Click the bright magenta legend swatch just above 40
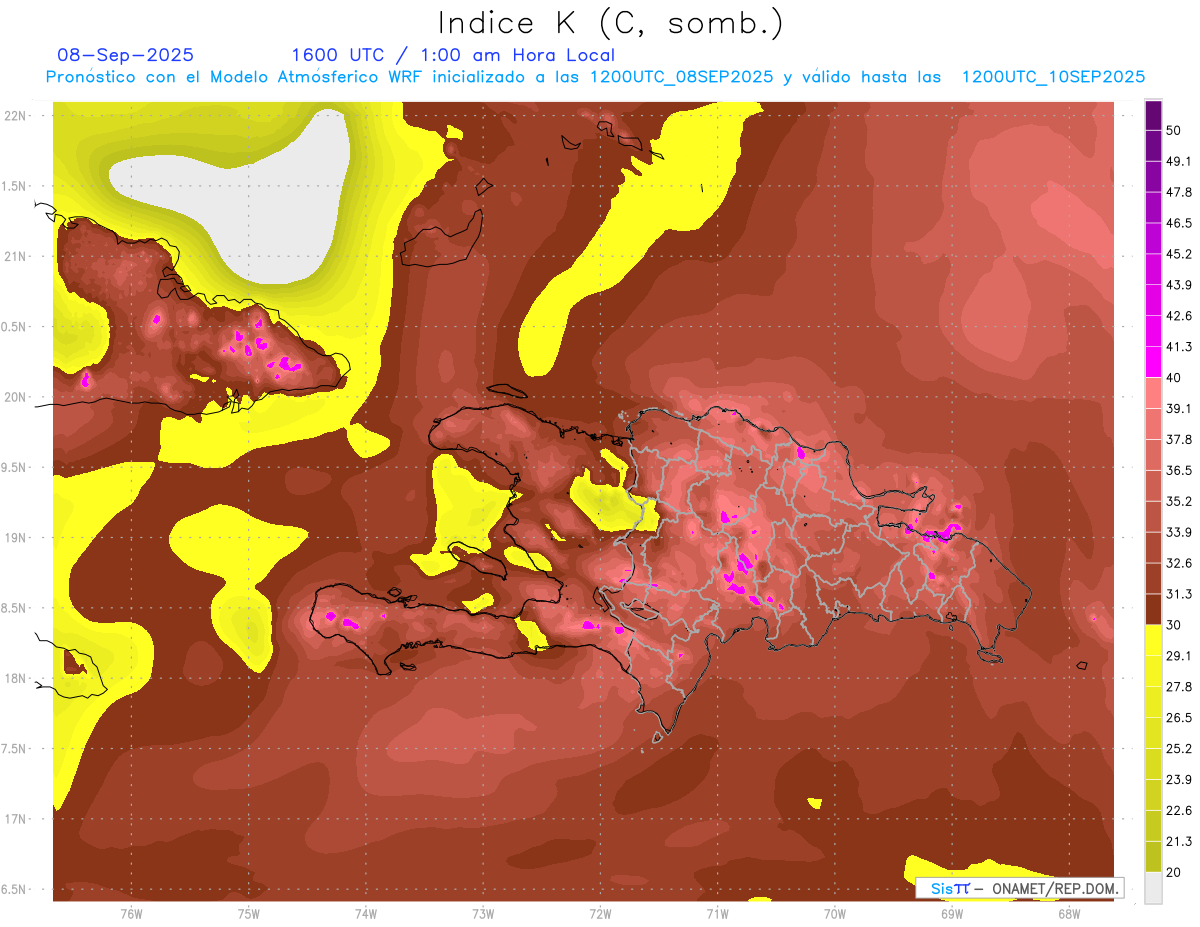1200x927 pixels. click(1153, 362)
